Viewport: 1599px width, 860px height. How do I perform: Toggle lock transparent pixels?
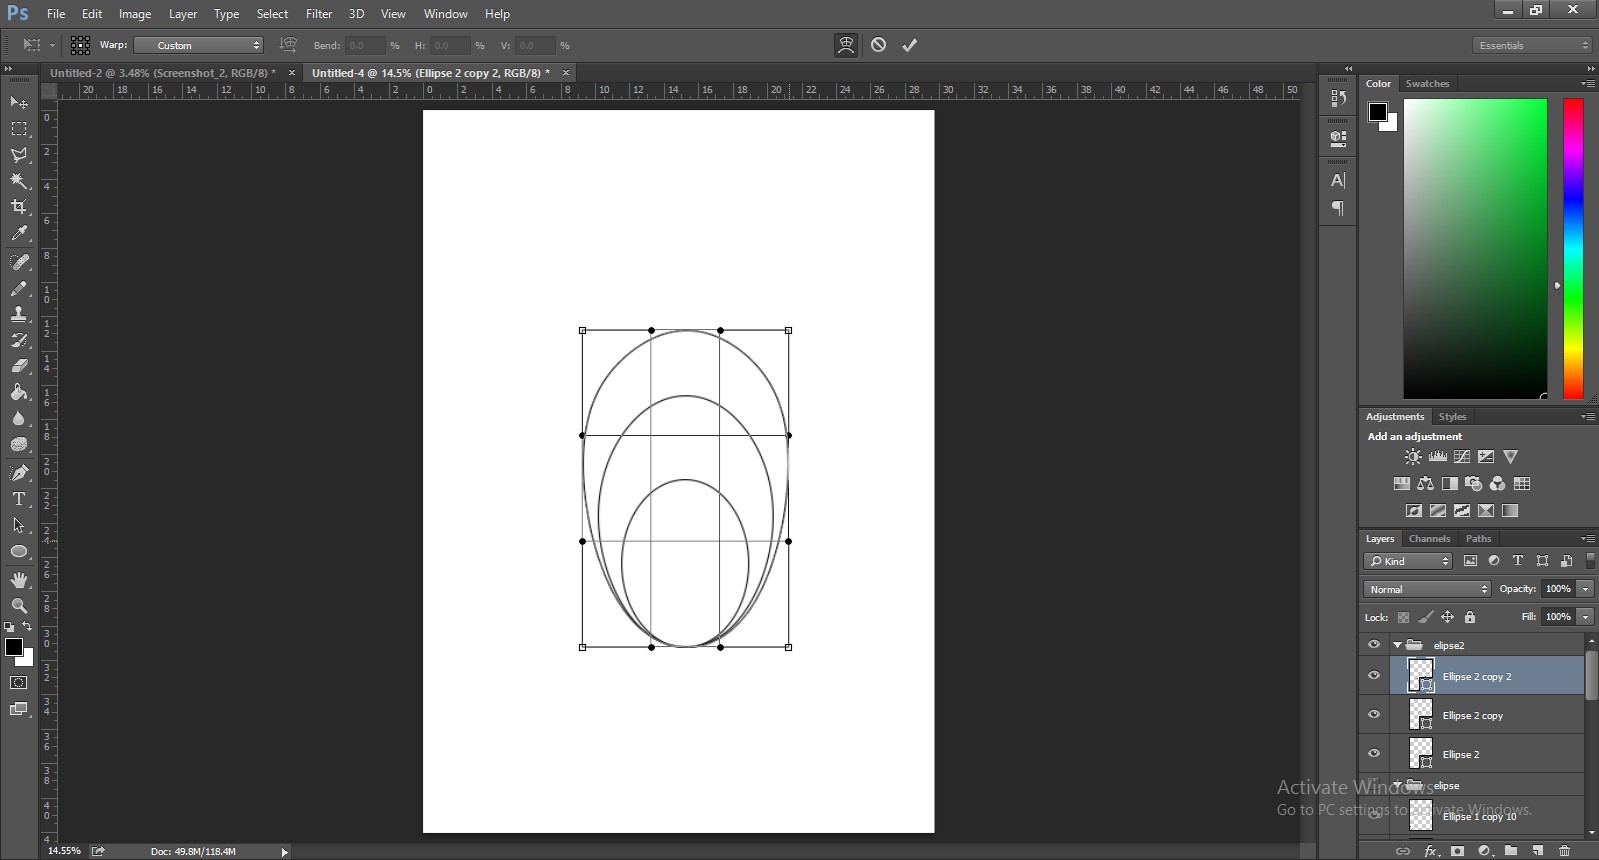pyautogui.click(x=1403, y=617)
